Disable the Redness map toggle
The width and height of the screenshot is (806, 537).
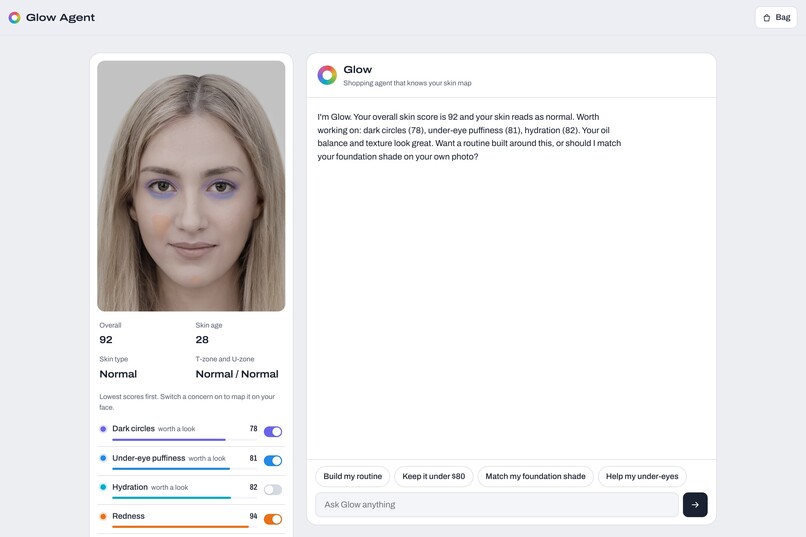tap(273, 519)
